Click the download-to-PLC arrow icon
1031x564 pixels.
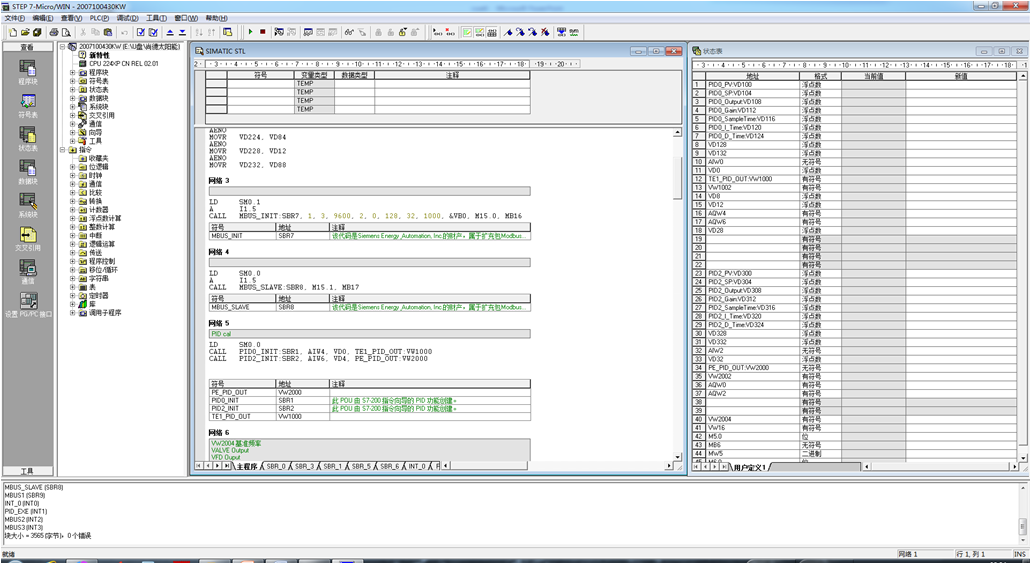point(182,32)
